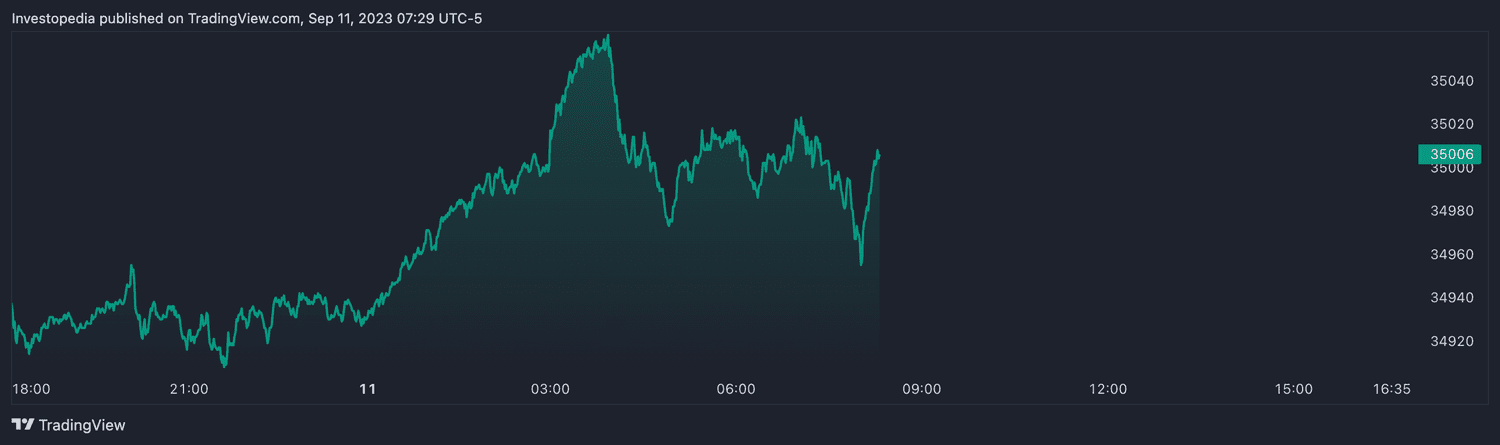Click the chart's highest price peak

(x=608, y=36)
